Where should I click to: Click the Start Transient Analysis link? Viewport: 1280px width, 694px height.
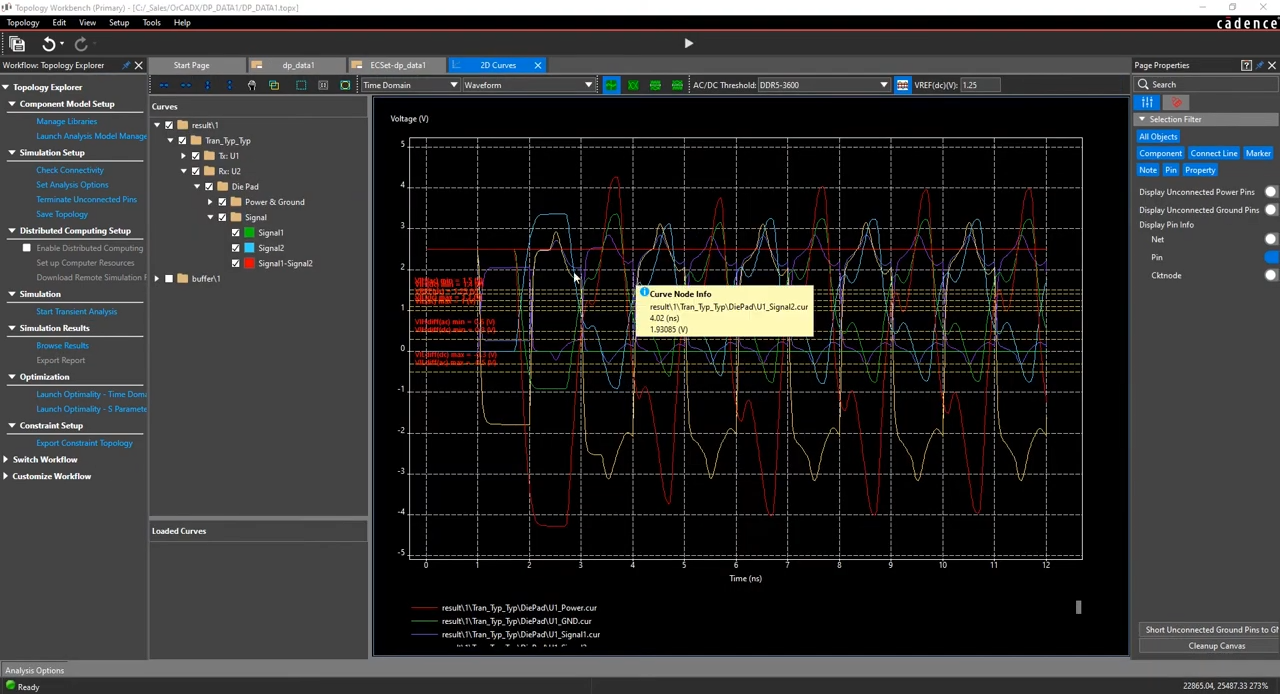pyautogui.click(x=76, y=312)
